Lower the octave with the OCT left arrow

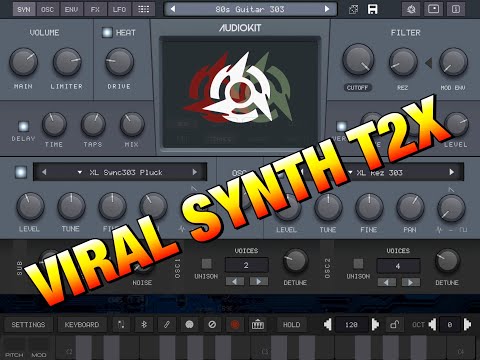(432, 324)
